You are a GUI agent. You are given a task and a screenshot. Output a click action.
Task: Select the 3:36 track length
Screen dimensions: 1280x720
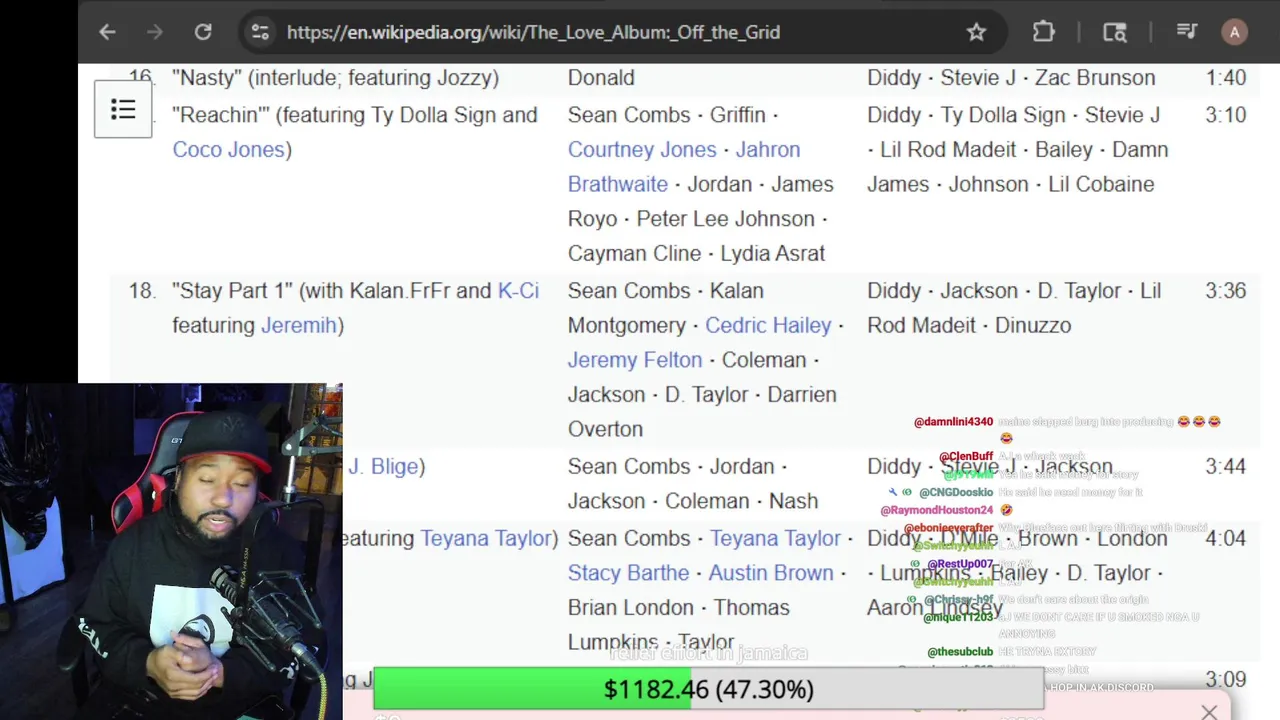(x=1225, y=290)
